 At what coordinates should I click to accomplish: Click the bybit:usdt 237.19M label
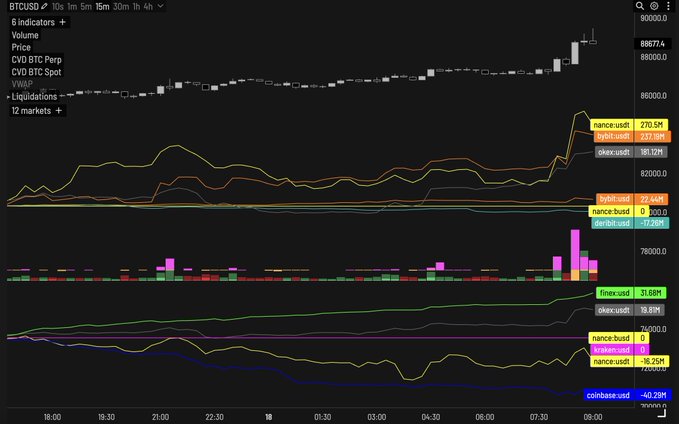coord(632,136)
